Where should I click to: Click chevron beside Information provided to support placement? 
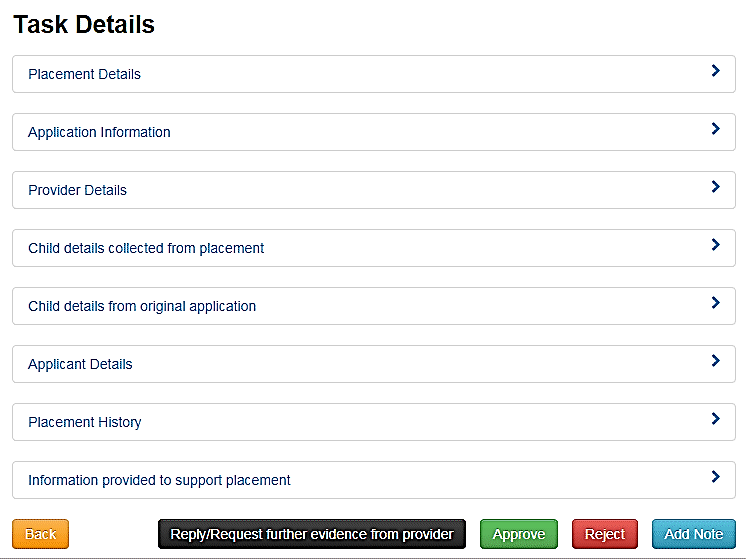click(715, 477)
